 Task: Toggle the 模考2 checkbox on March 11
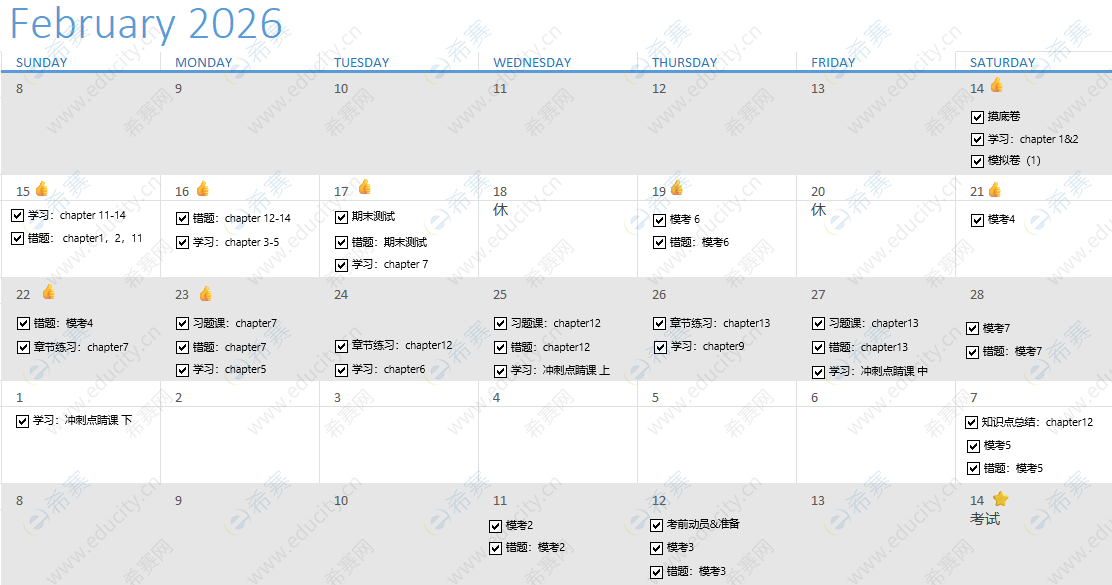point(495,526)
